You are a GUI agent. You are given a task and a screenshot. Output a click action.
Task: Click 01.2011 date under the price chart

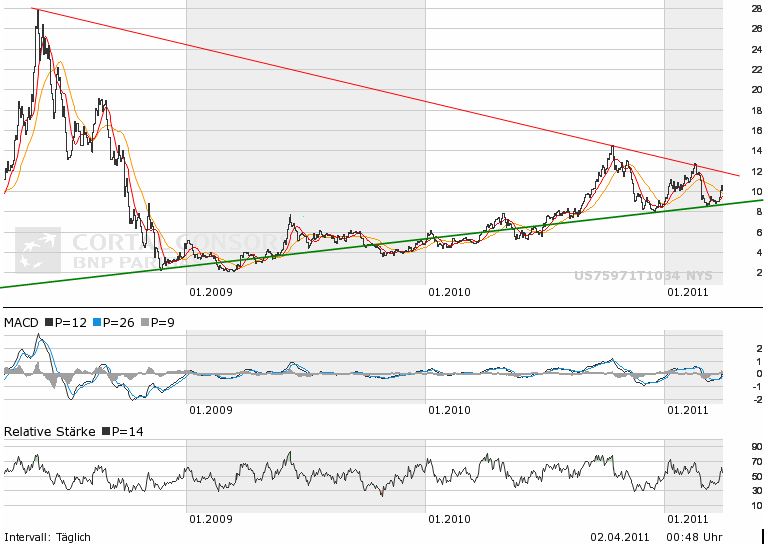click(x=688, y=292)
